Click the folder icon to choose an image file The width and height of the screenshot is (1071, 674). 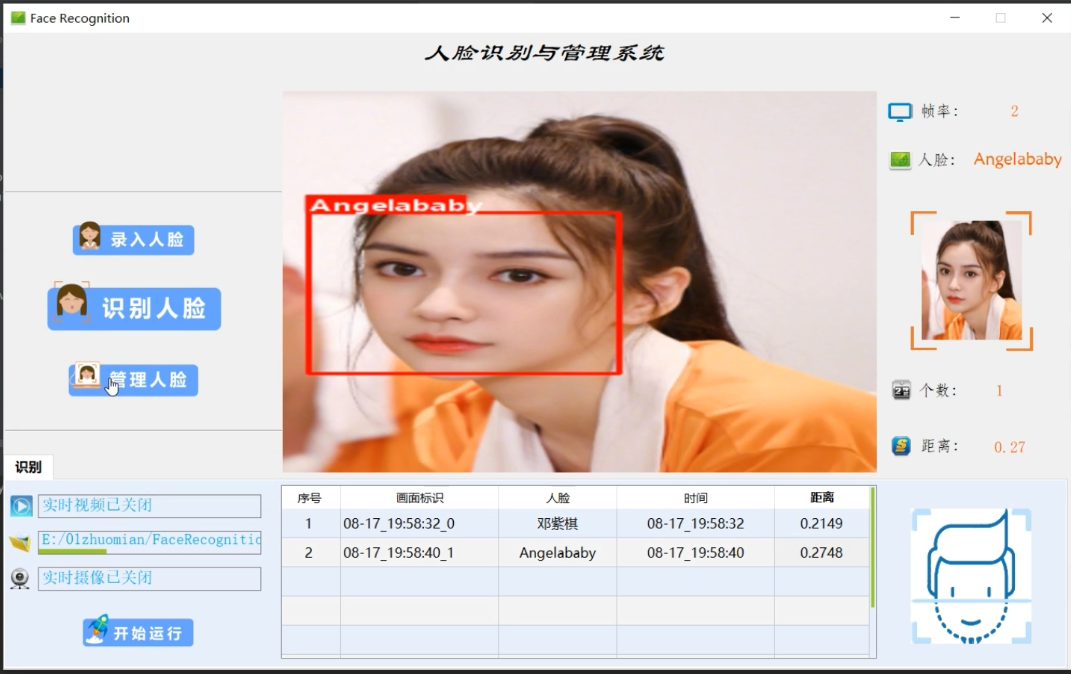(x=20, y=543)
